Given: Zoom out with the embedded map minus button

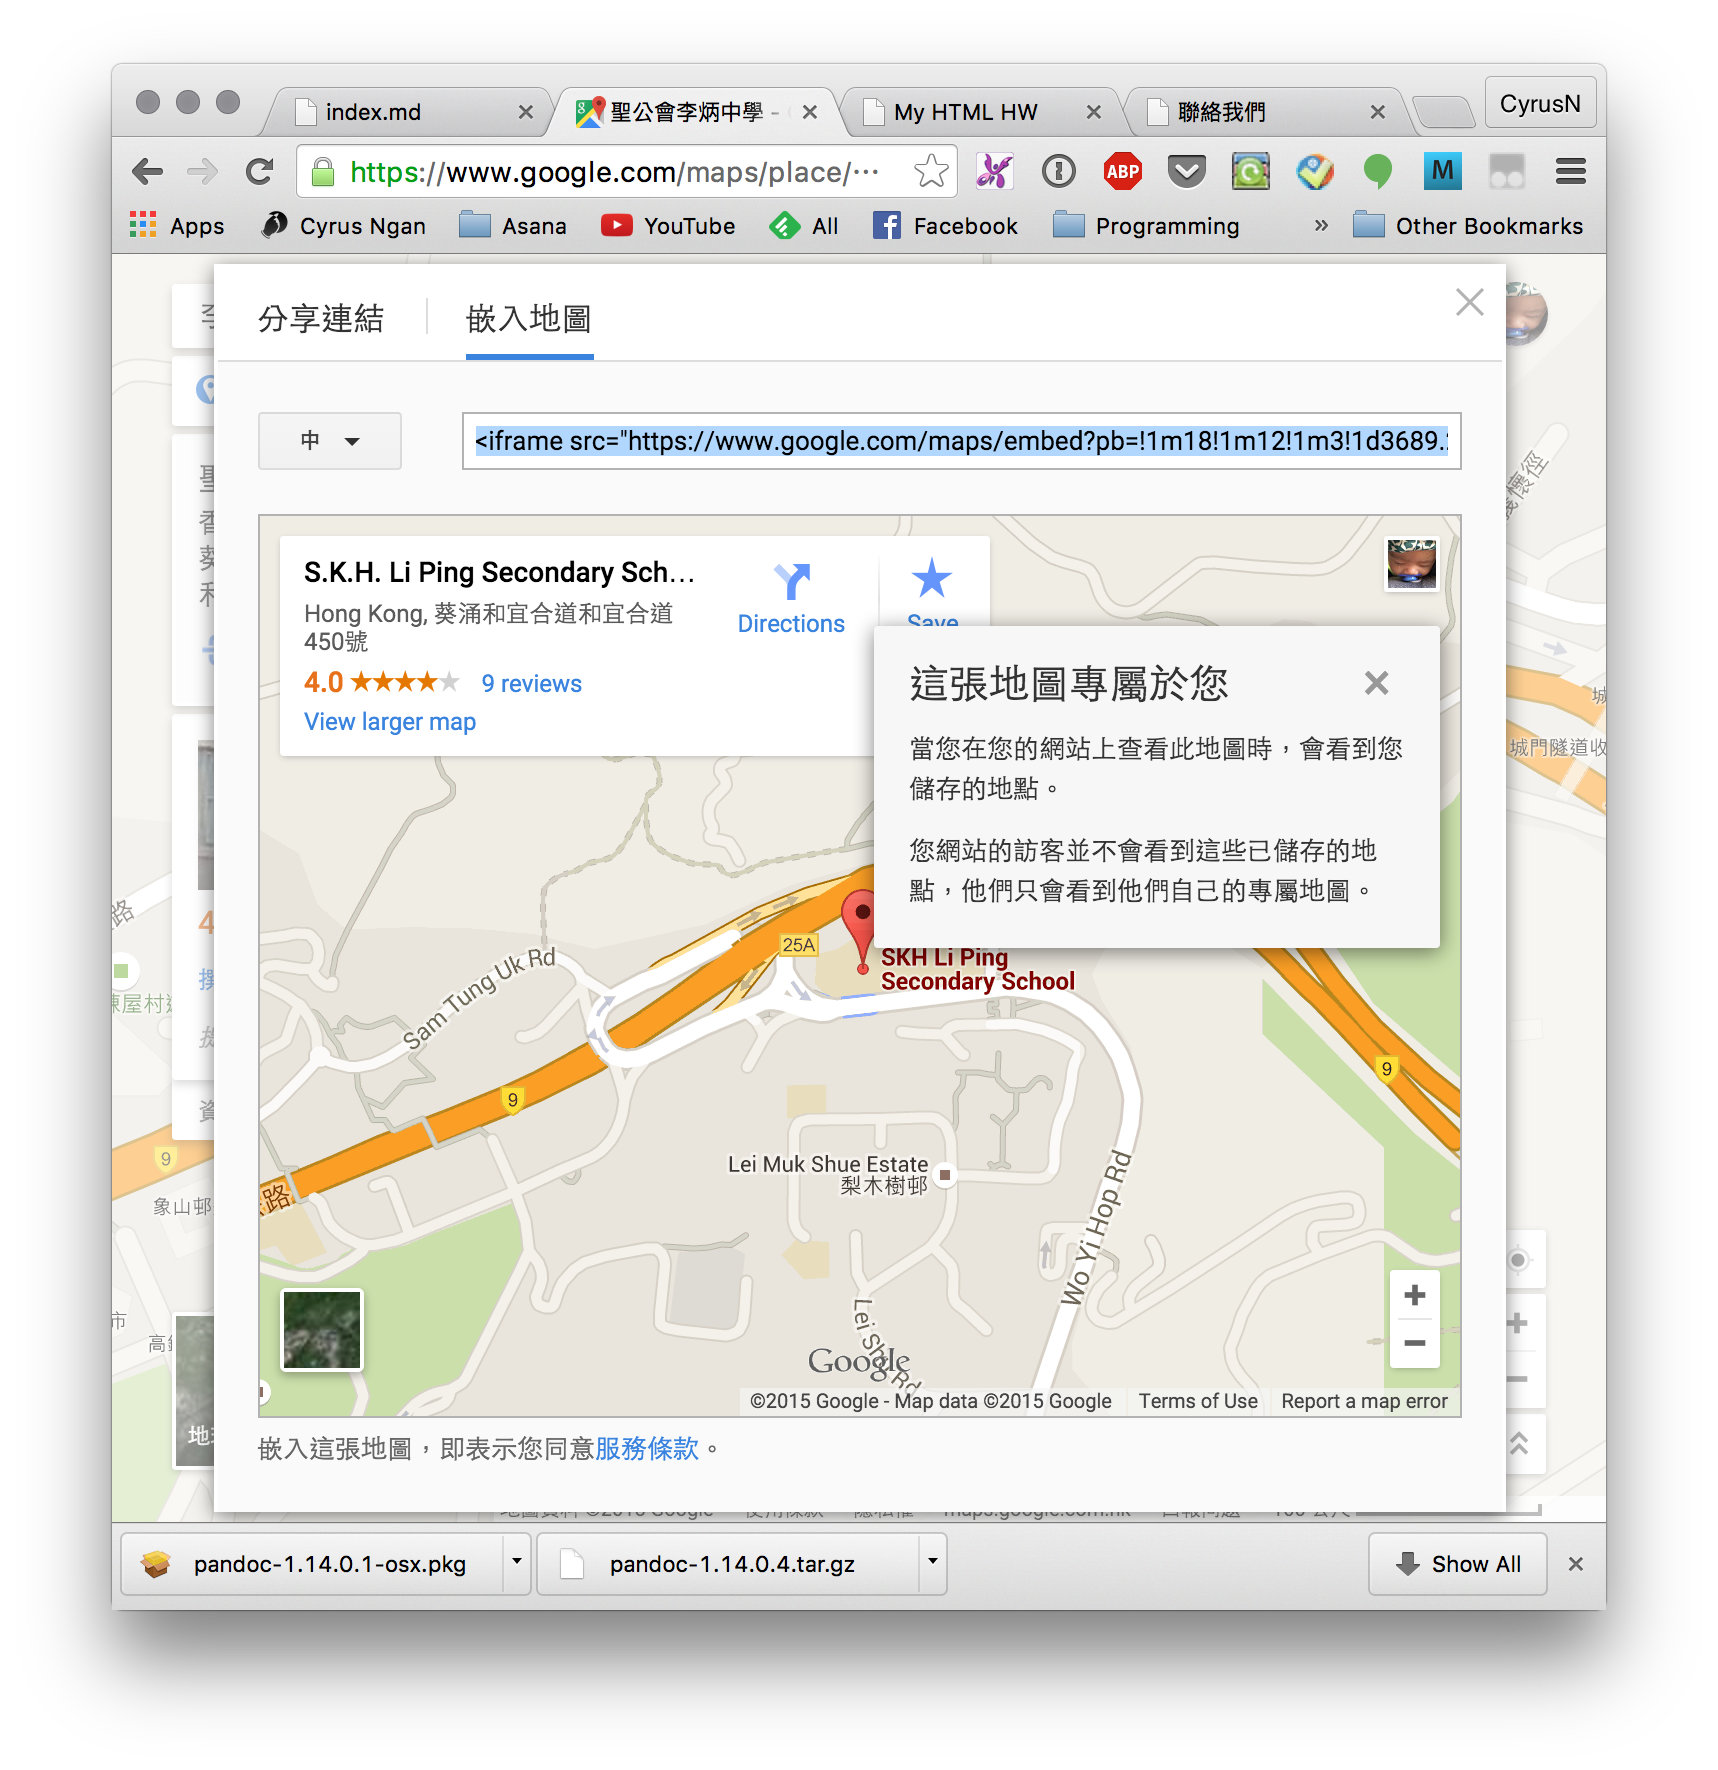Looking at the screenshot, I should (x=1414, y=1343).
